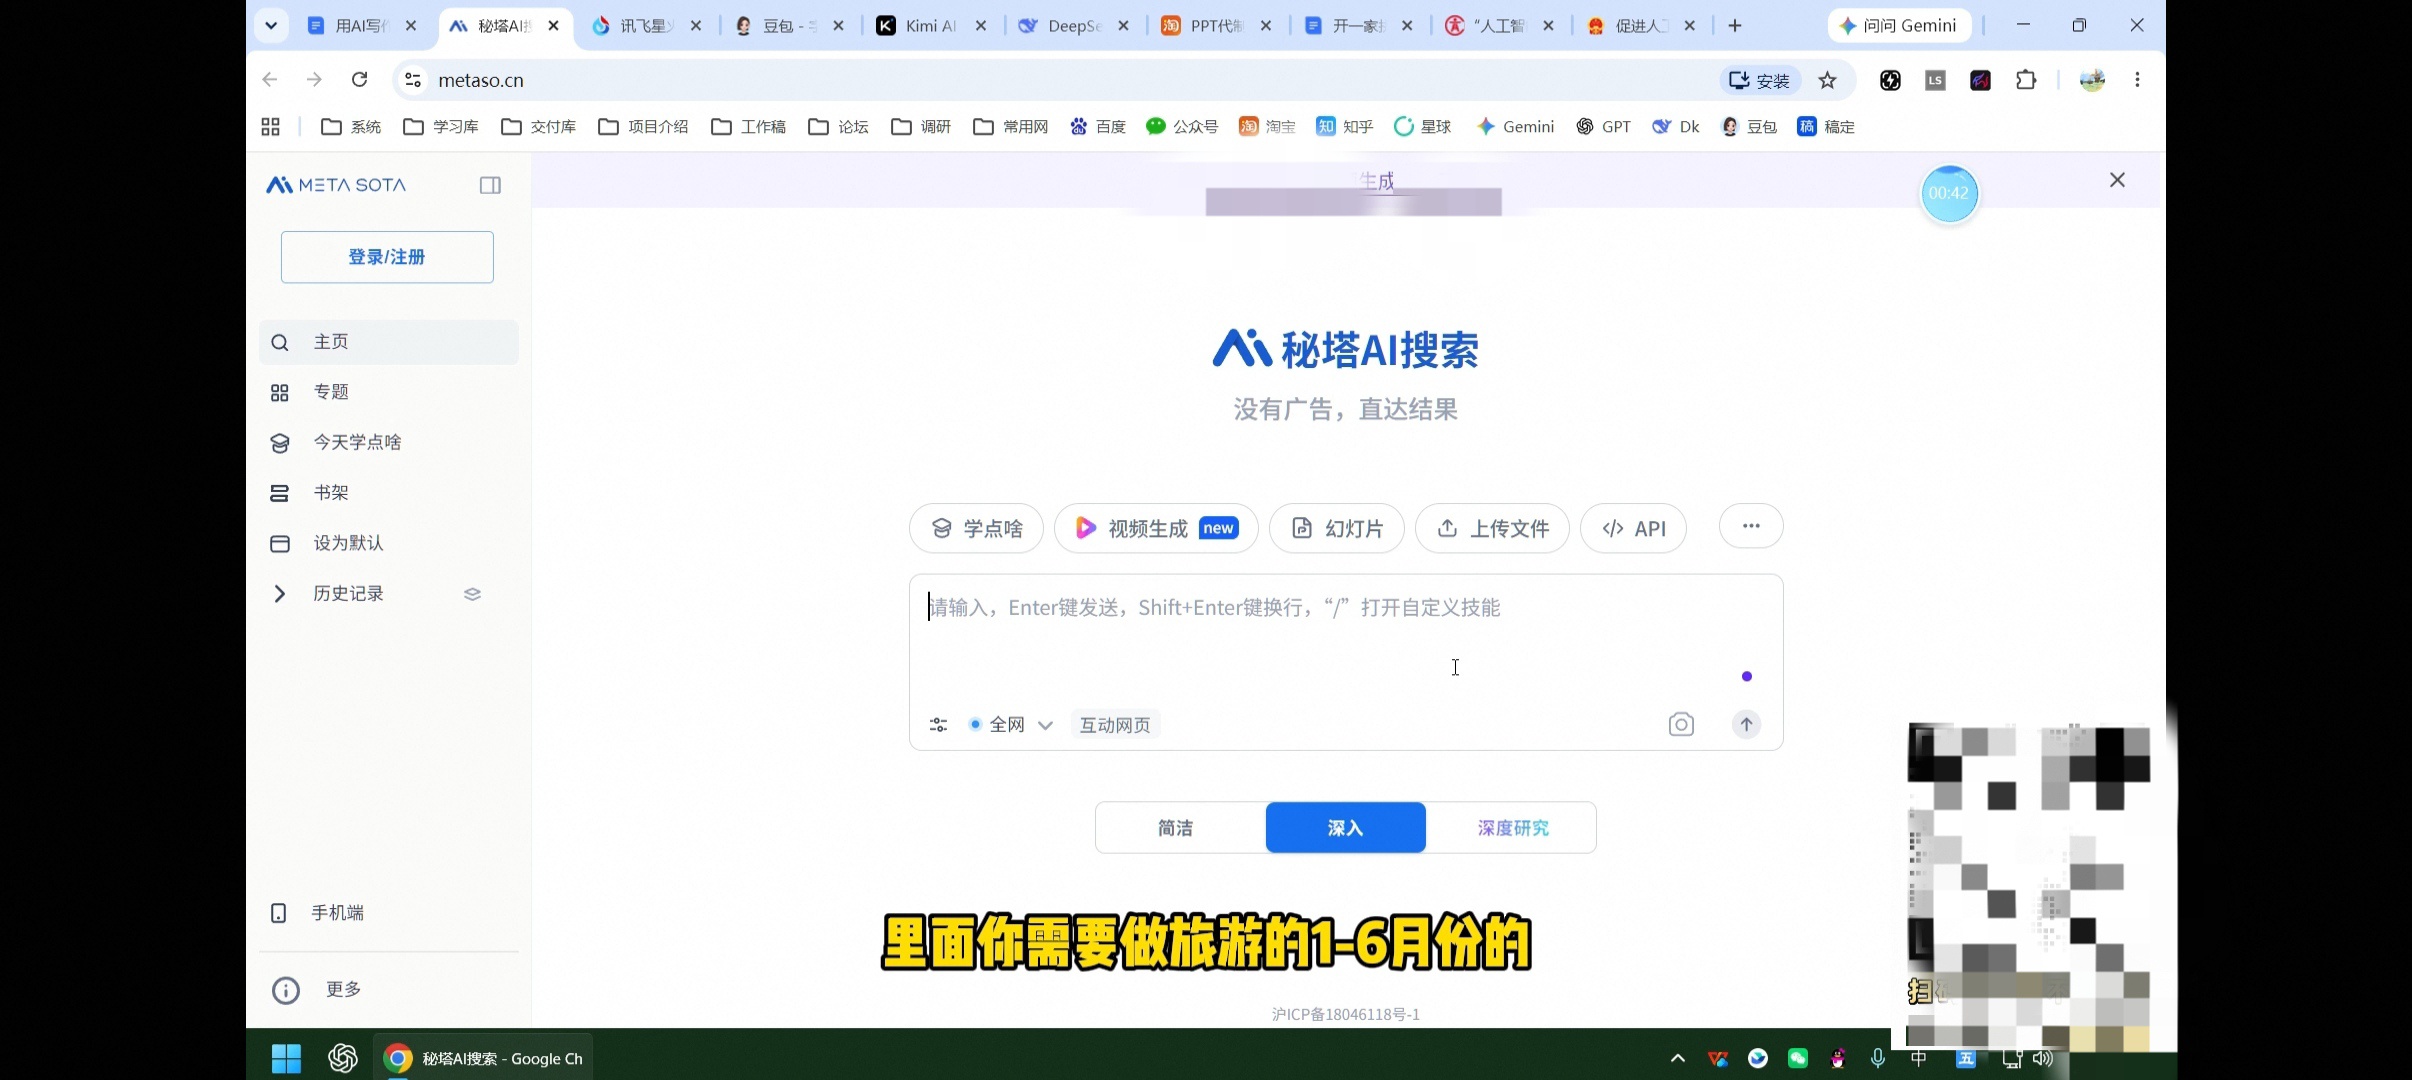Screen dimensions: 2412x1080
Task: Open the search settings sliders icon
Action: 938,725
